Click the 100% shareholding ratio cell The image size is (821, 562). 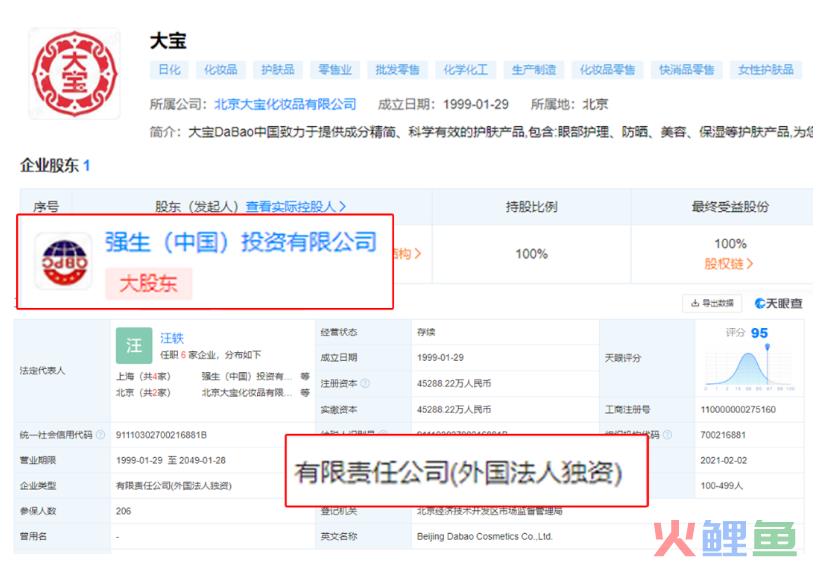pyautogui.click(x=531, y=254)
